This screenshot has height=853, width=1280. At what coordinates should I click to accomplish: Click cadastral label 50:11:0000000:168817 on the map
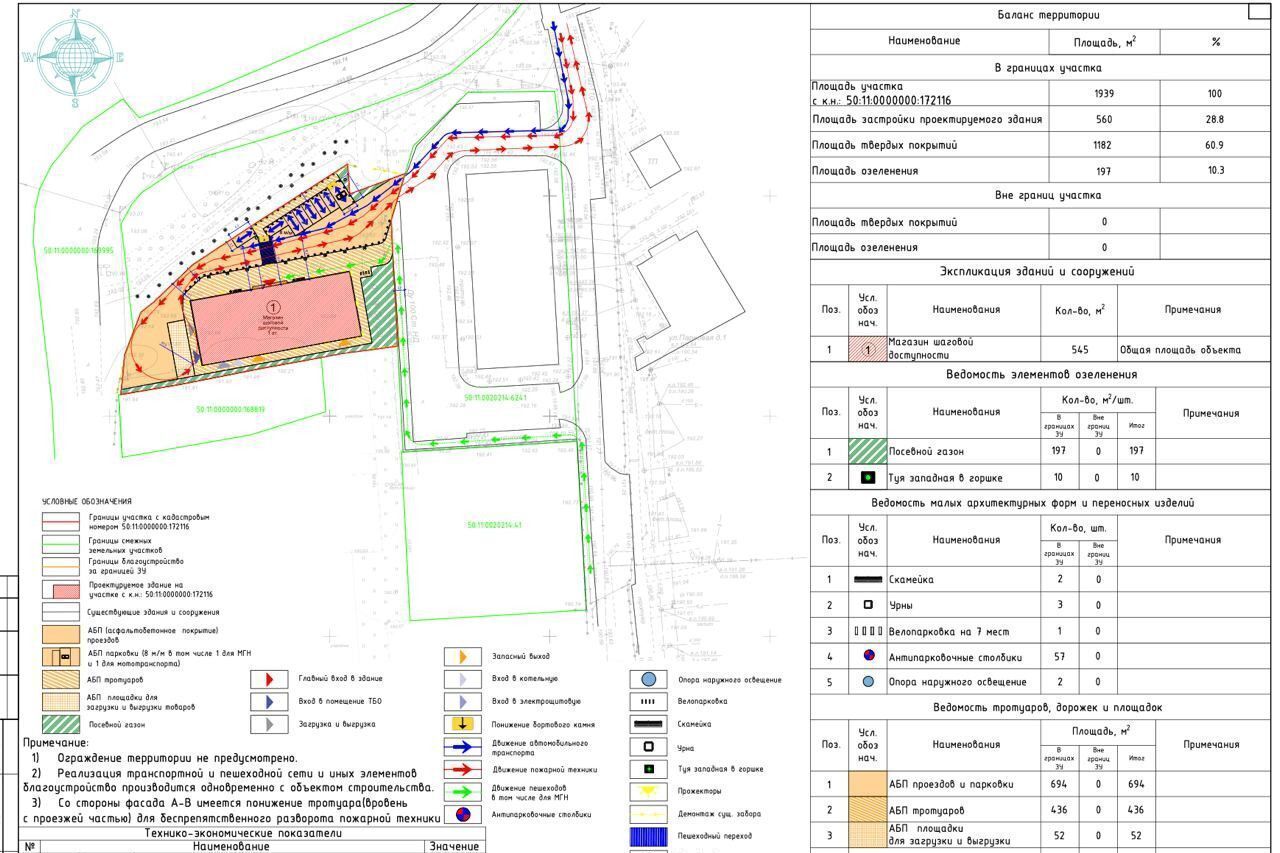pos(231,409)
